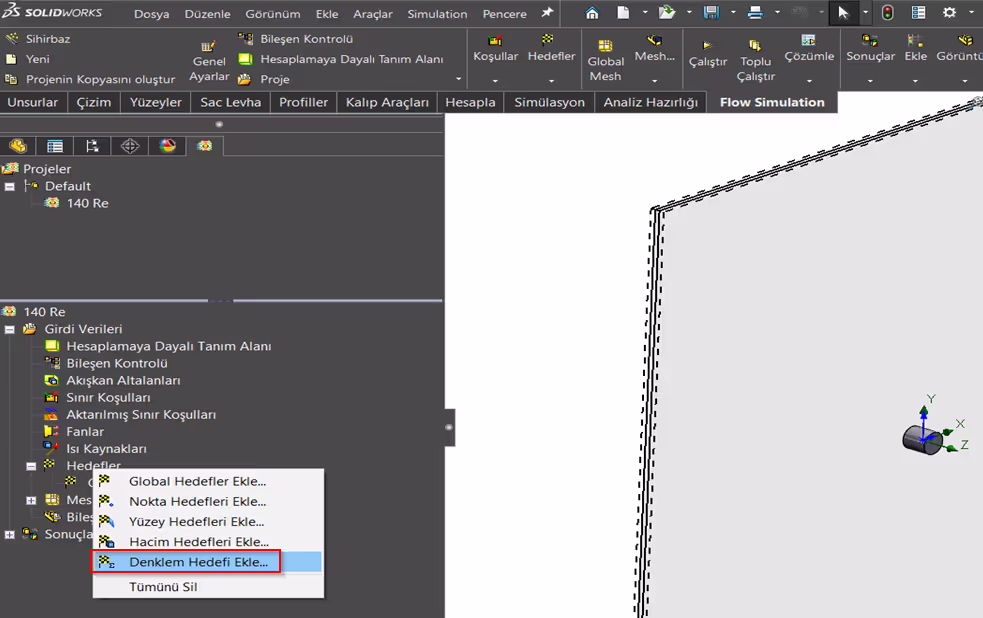Open dropdown arrow under Hedefler ribbon button
983x618 pixels.
pyautogui.click(x=551, y=81)
